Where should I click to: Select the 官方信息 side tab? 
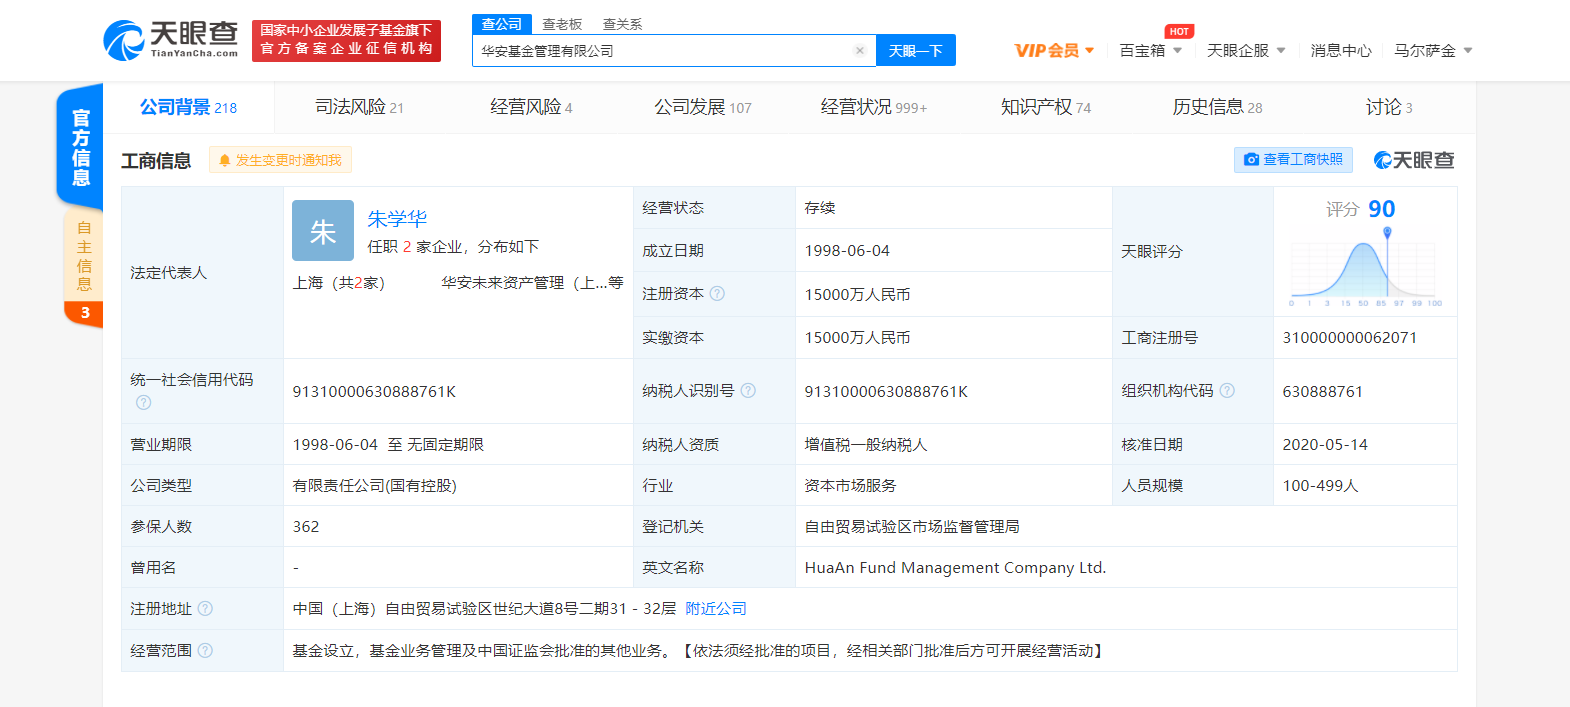[x=80, y=147]
